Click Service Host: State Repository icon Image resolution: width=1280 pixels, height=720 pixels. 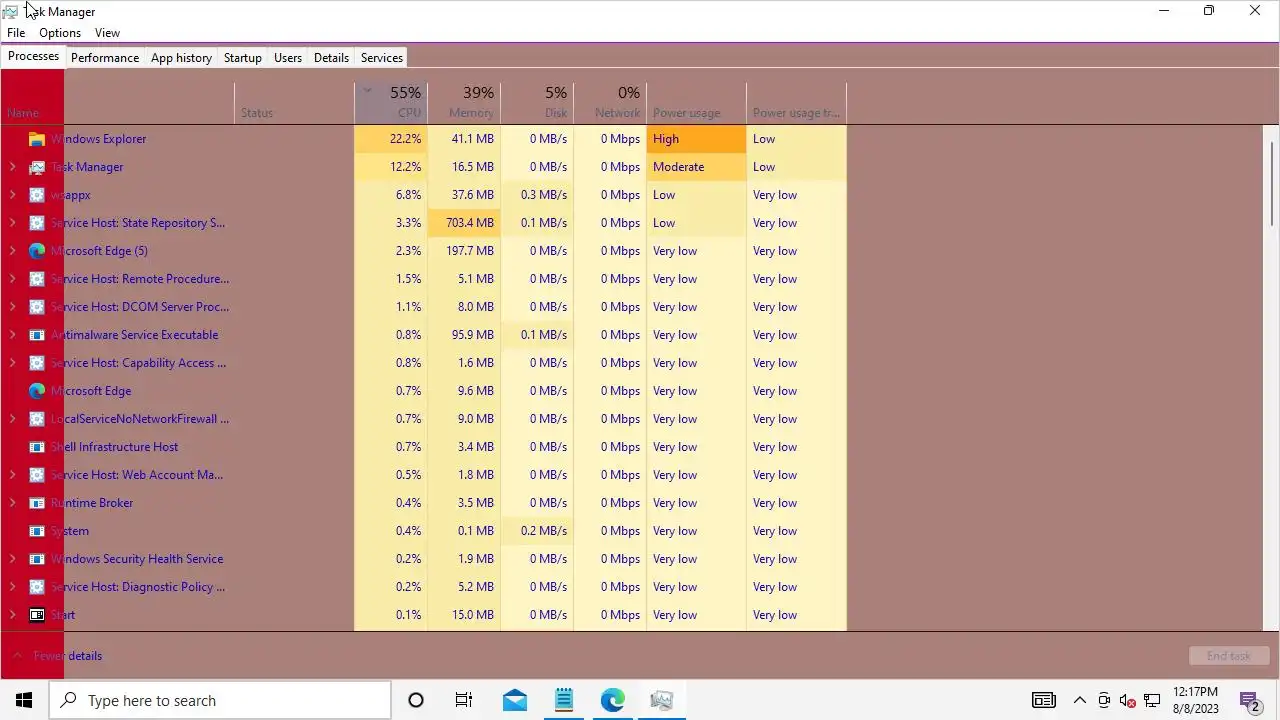(x=37, y=223)
